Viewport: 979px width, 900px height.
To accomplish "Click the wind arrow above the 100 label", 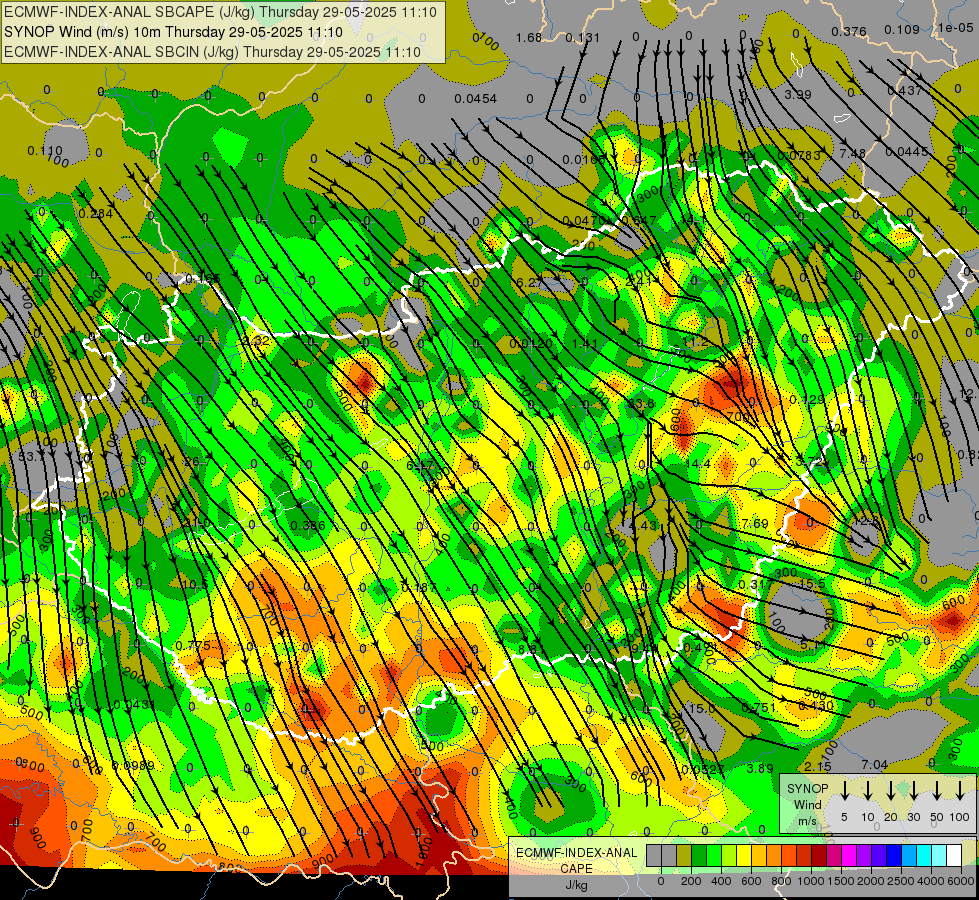I will (960, 790).
